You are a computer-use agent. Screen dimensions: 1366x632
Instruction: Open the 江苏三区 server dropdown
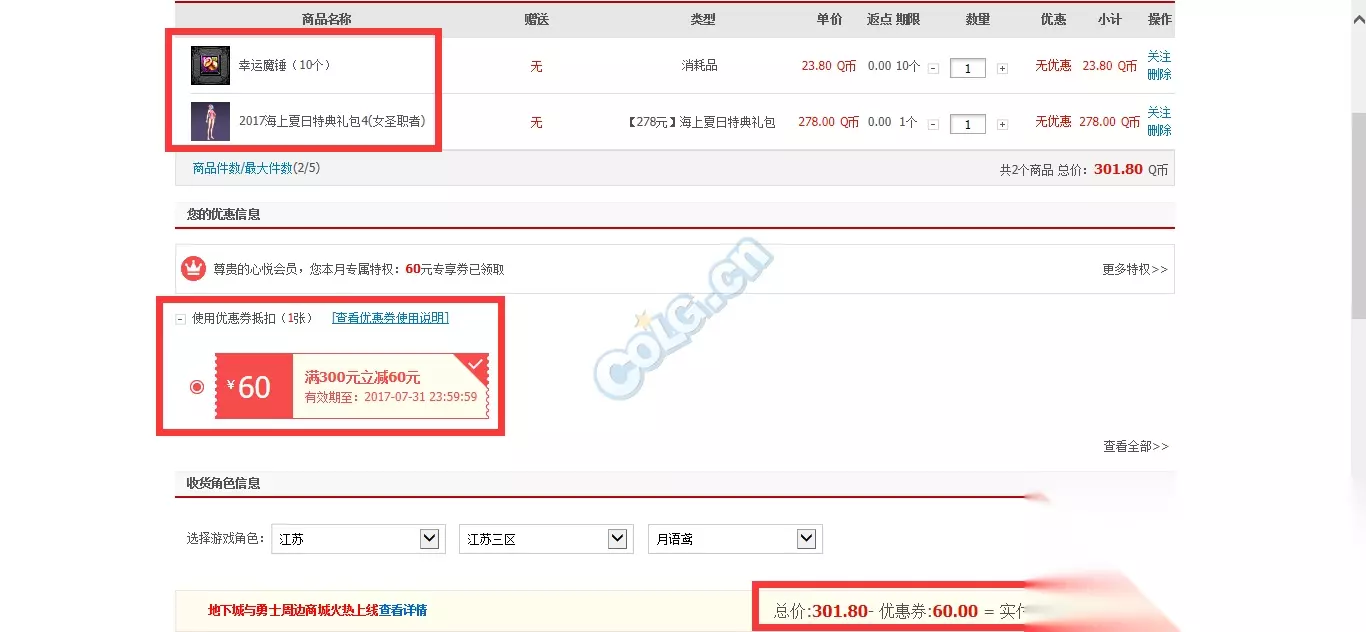pyautogui.click(x=546, y=539)
